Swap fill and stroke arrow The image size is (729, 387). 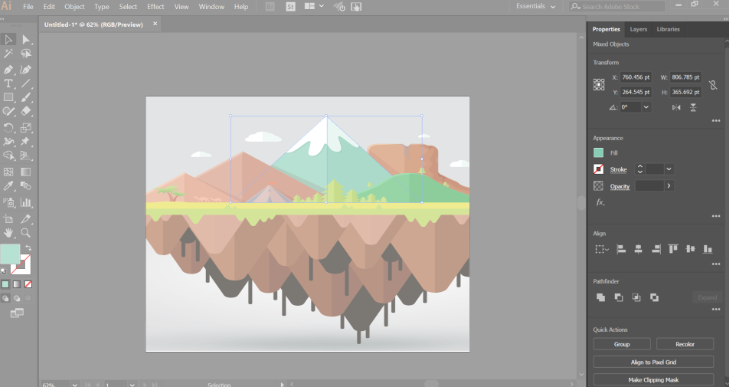[28, 248]
